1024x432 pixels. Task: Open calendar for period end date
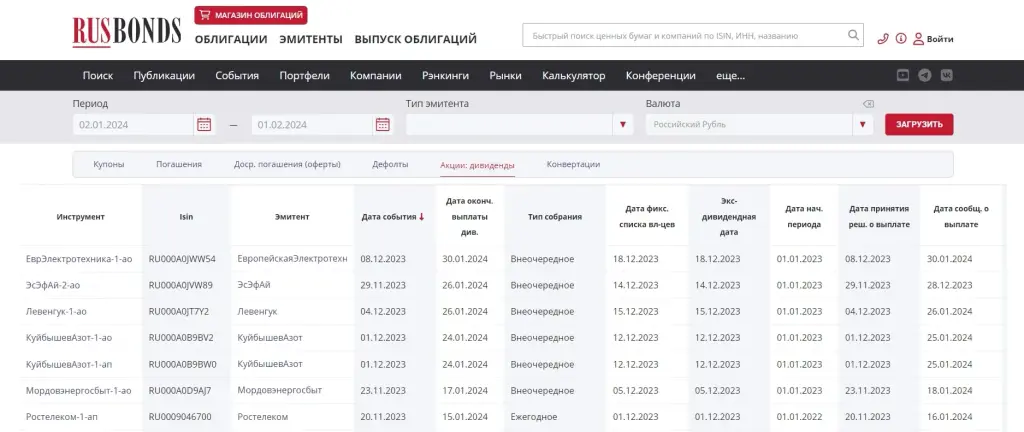pos(383,124)
